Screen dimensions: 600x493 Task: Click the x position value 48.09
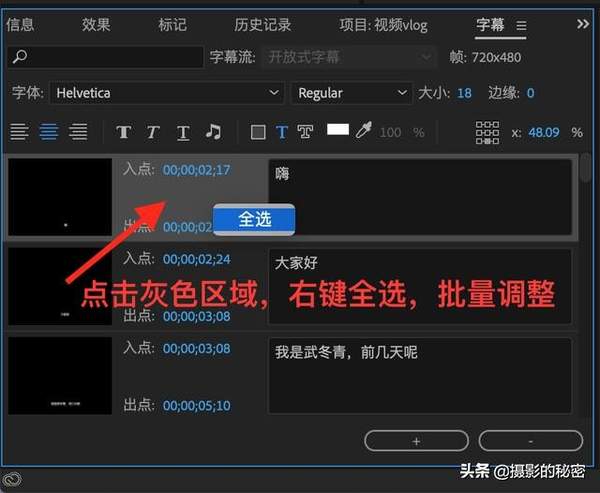[x=544, y=132]
